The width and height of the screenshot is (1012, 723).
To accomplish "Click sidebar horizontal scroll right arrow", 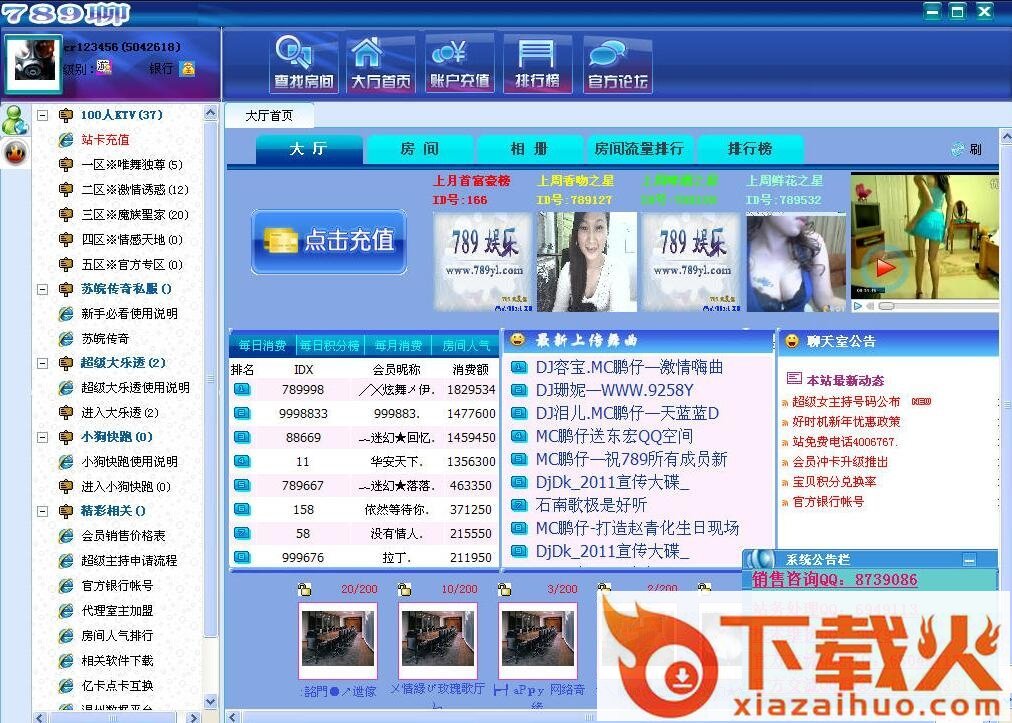I will pos(192,717).
